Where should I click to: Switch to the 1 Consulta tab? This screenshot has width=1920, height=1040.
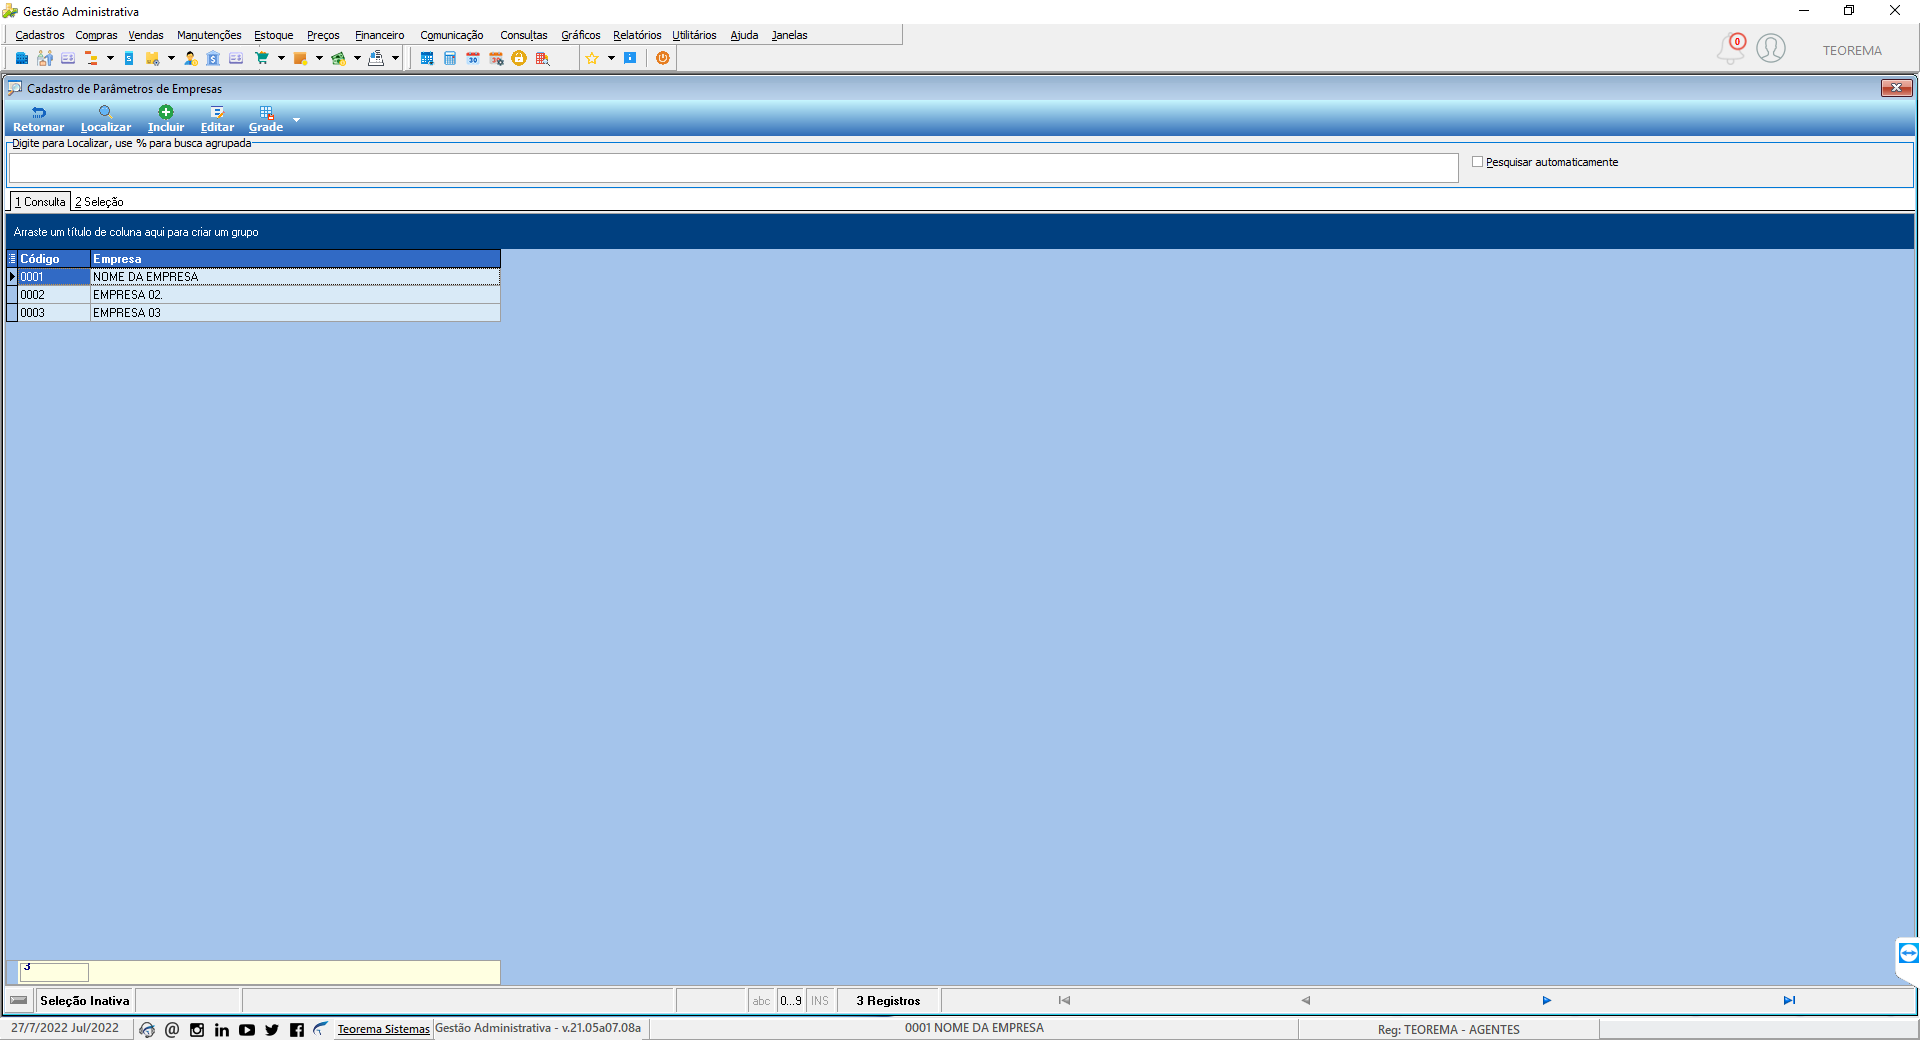[x=40, y=202]
